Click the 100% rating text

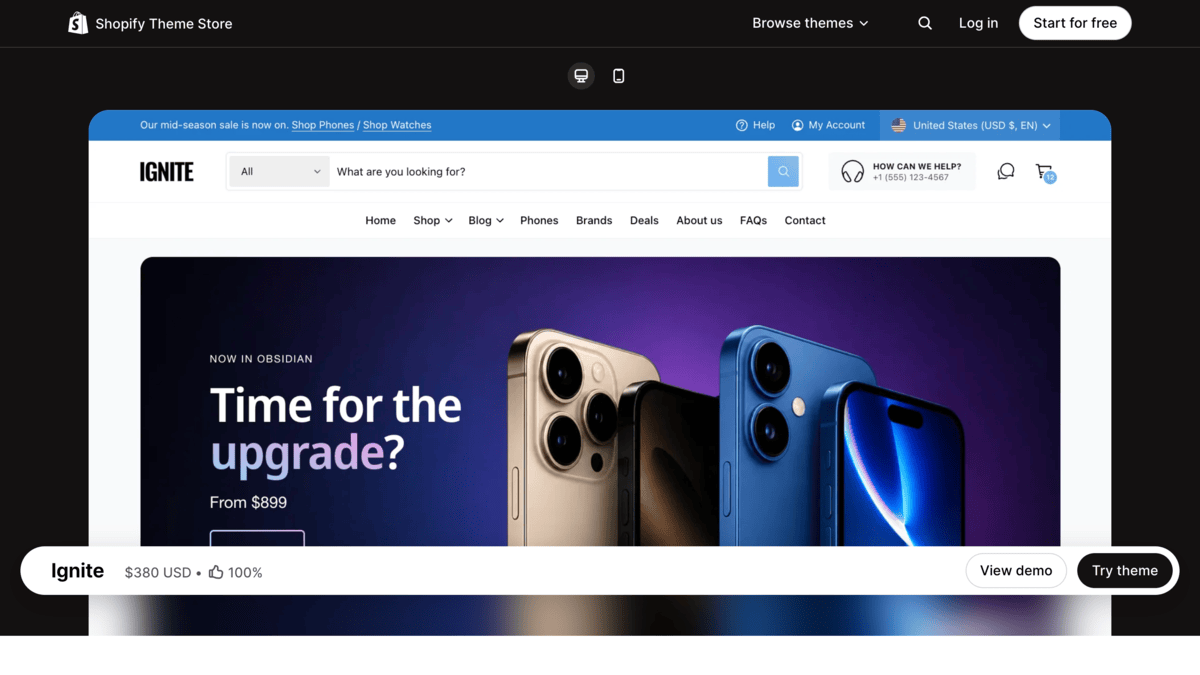pos(245,573)
